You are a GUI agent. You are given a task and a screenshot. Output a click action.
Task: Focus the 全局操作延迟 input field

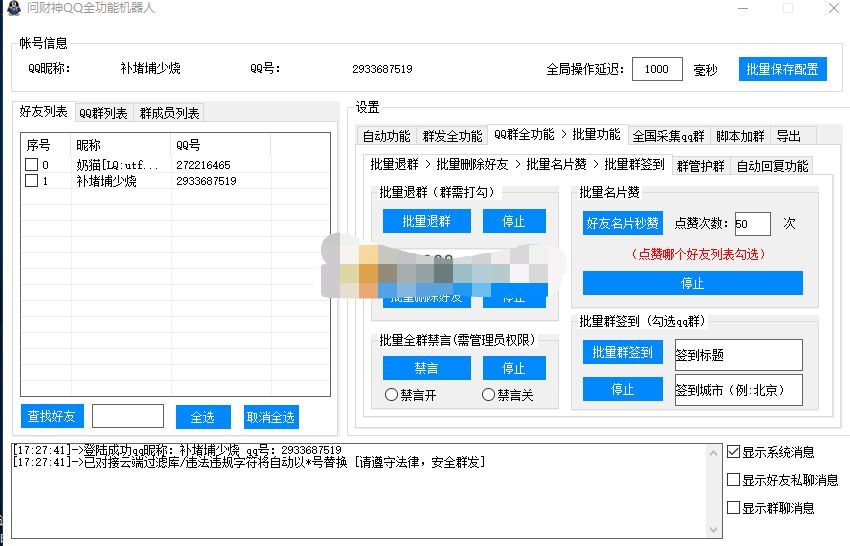[x=657, y=69]
